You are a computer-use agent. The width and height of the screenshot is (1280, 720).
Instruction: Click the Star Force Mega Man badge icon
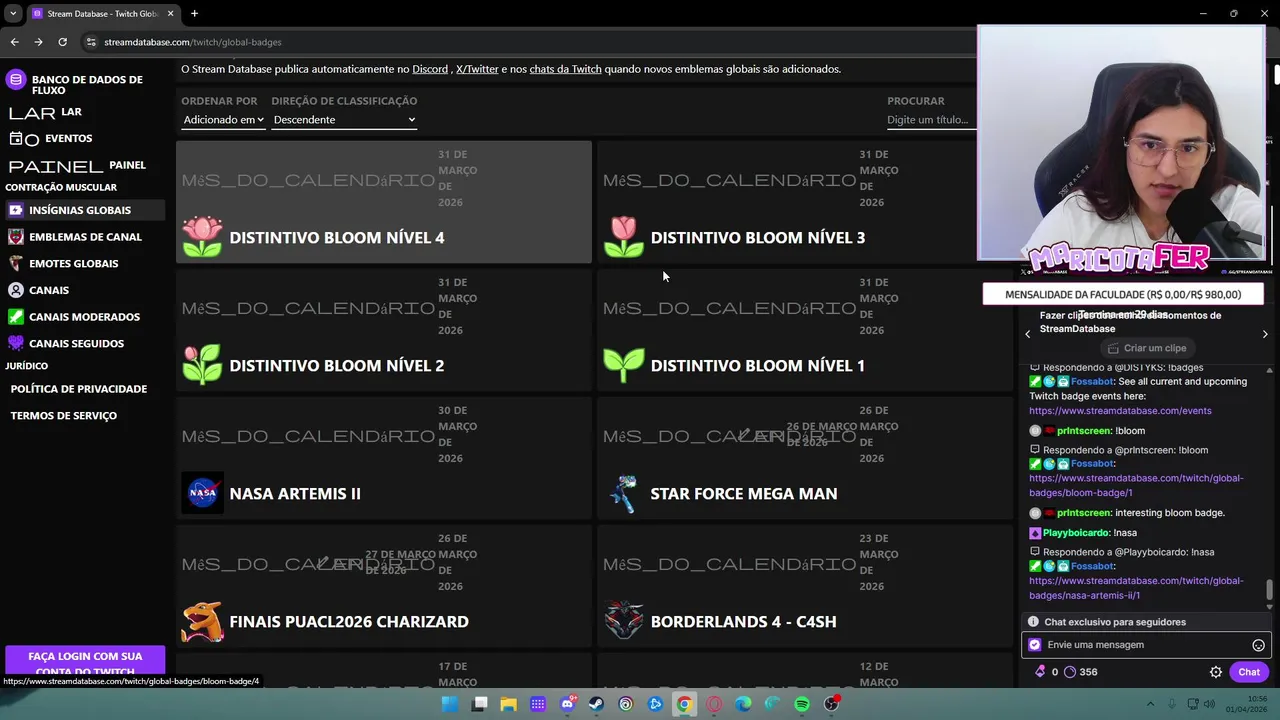(x=624, y=493)
